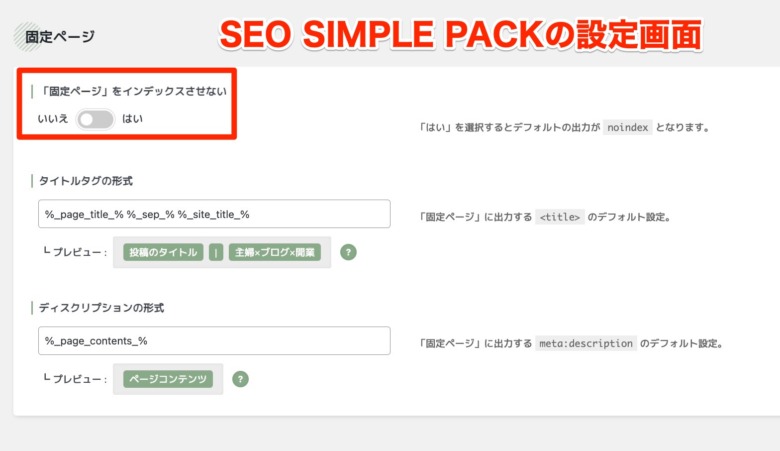Click the 投稿のタイトル preview tag
This screenshot has width=780, height=451.
163,252
